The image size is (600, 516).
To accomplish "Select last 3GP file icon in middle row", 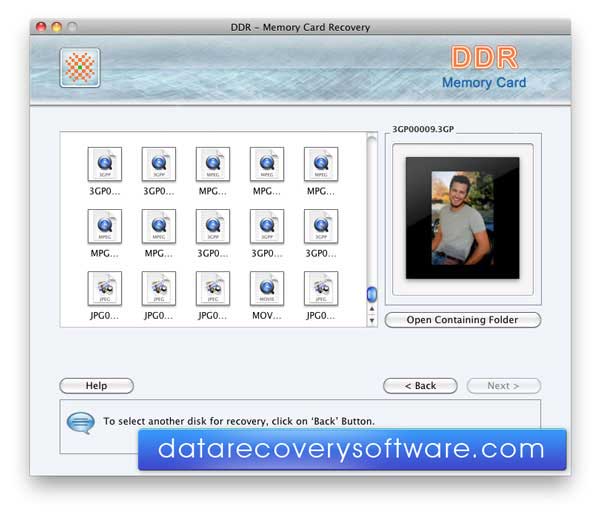I will click(321, 226).
